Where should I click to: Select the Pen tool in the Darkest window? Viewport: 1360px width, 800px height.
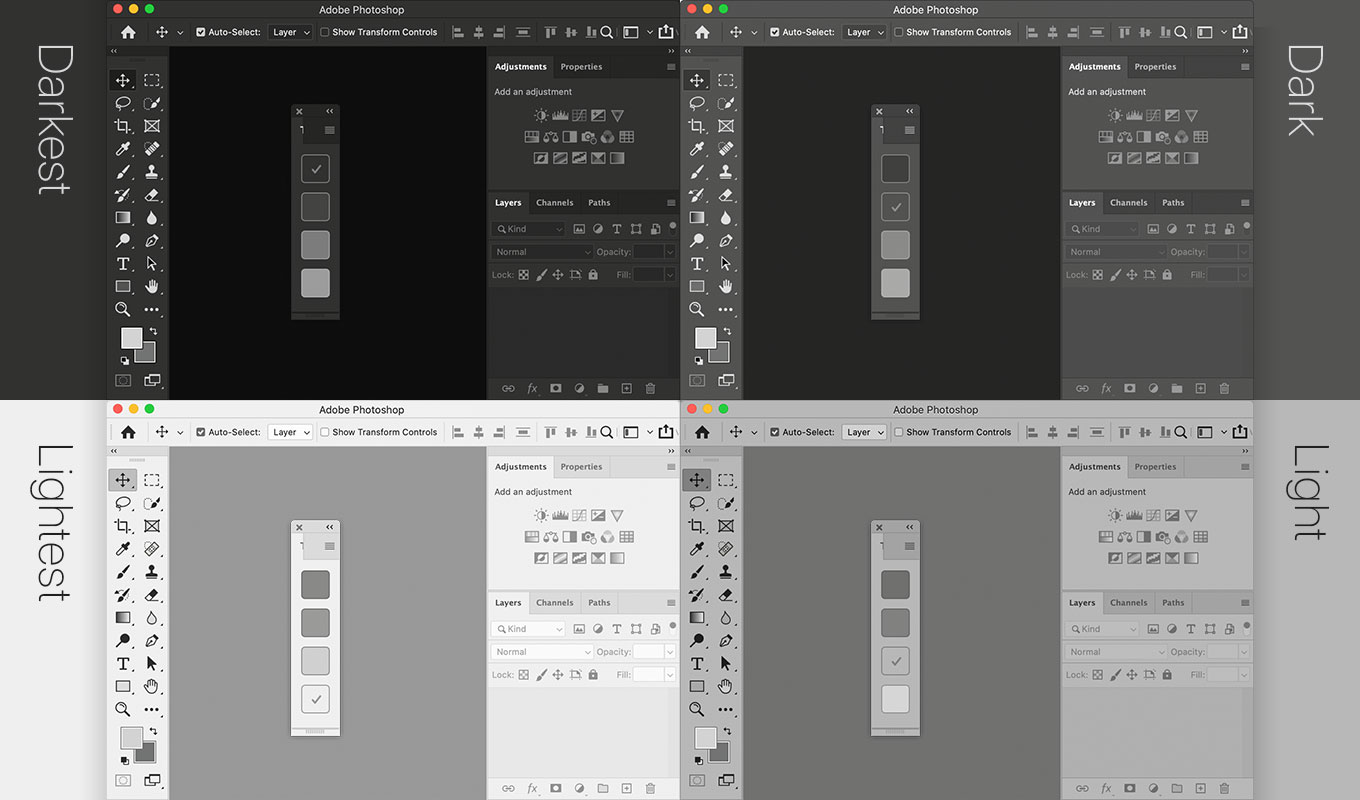coord(152,241)
